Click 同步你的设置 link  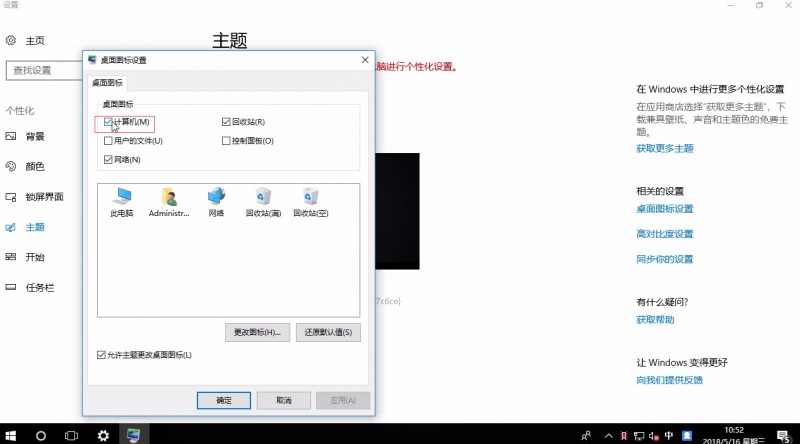coord(664,259)
